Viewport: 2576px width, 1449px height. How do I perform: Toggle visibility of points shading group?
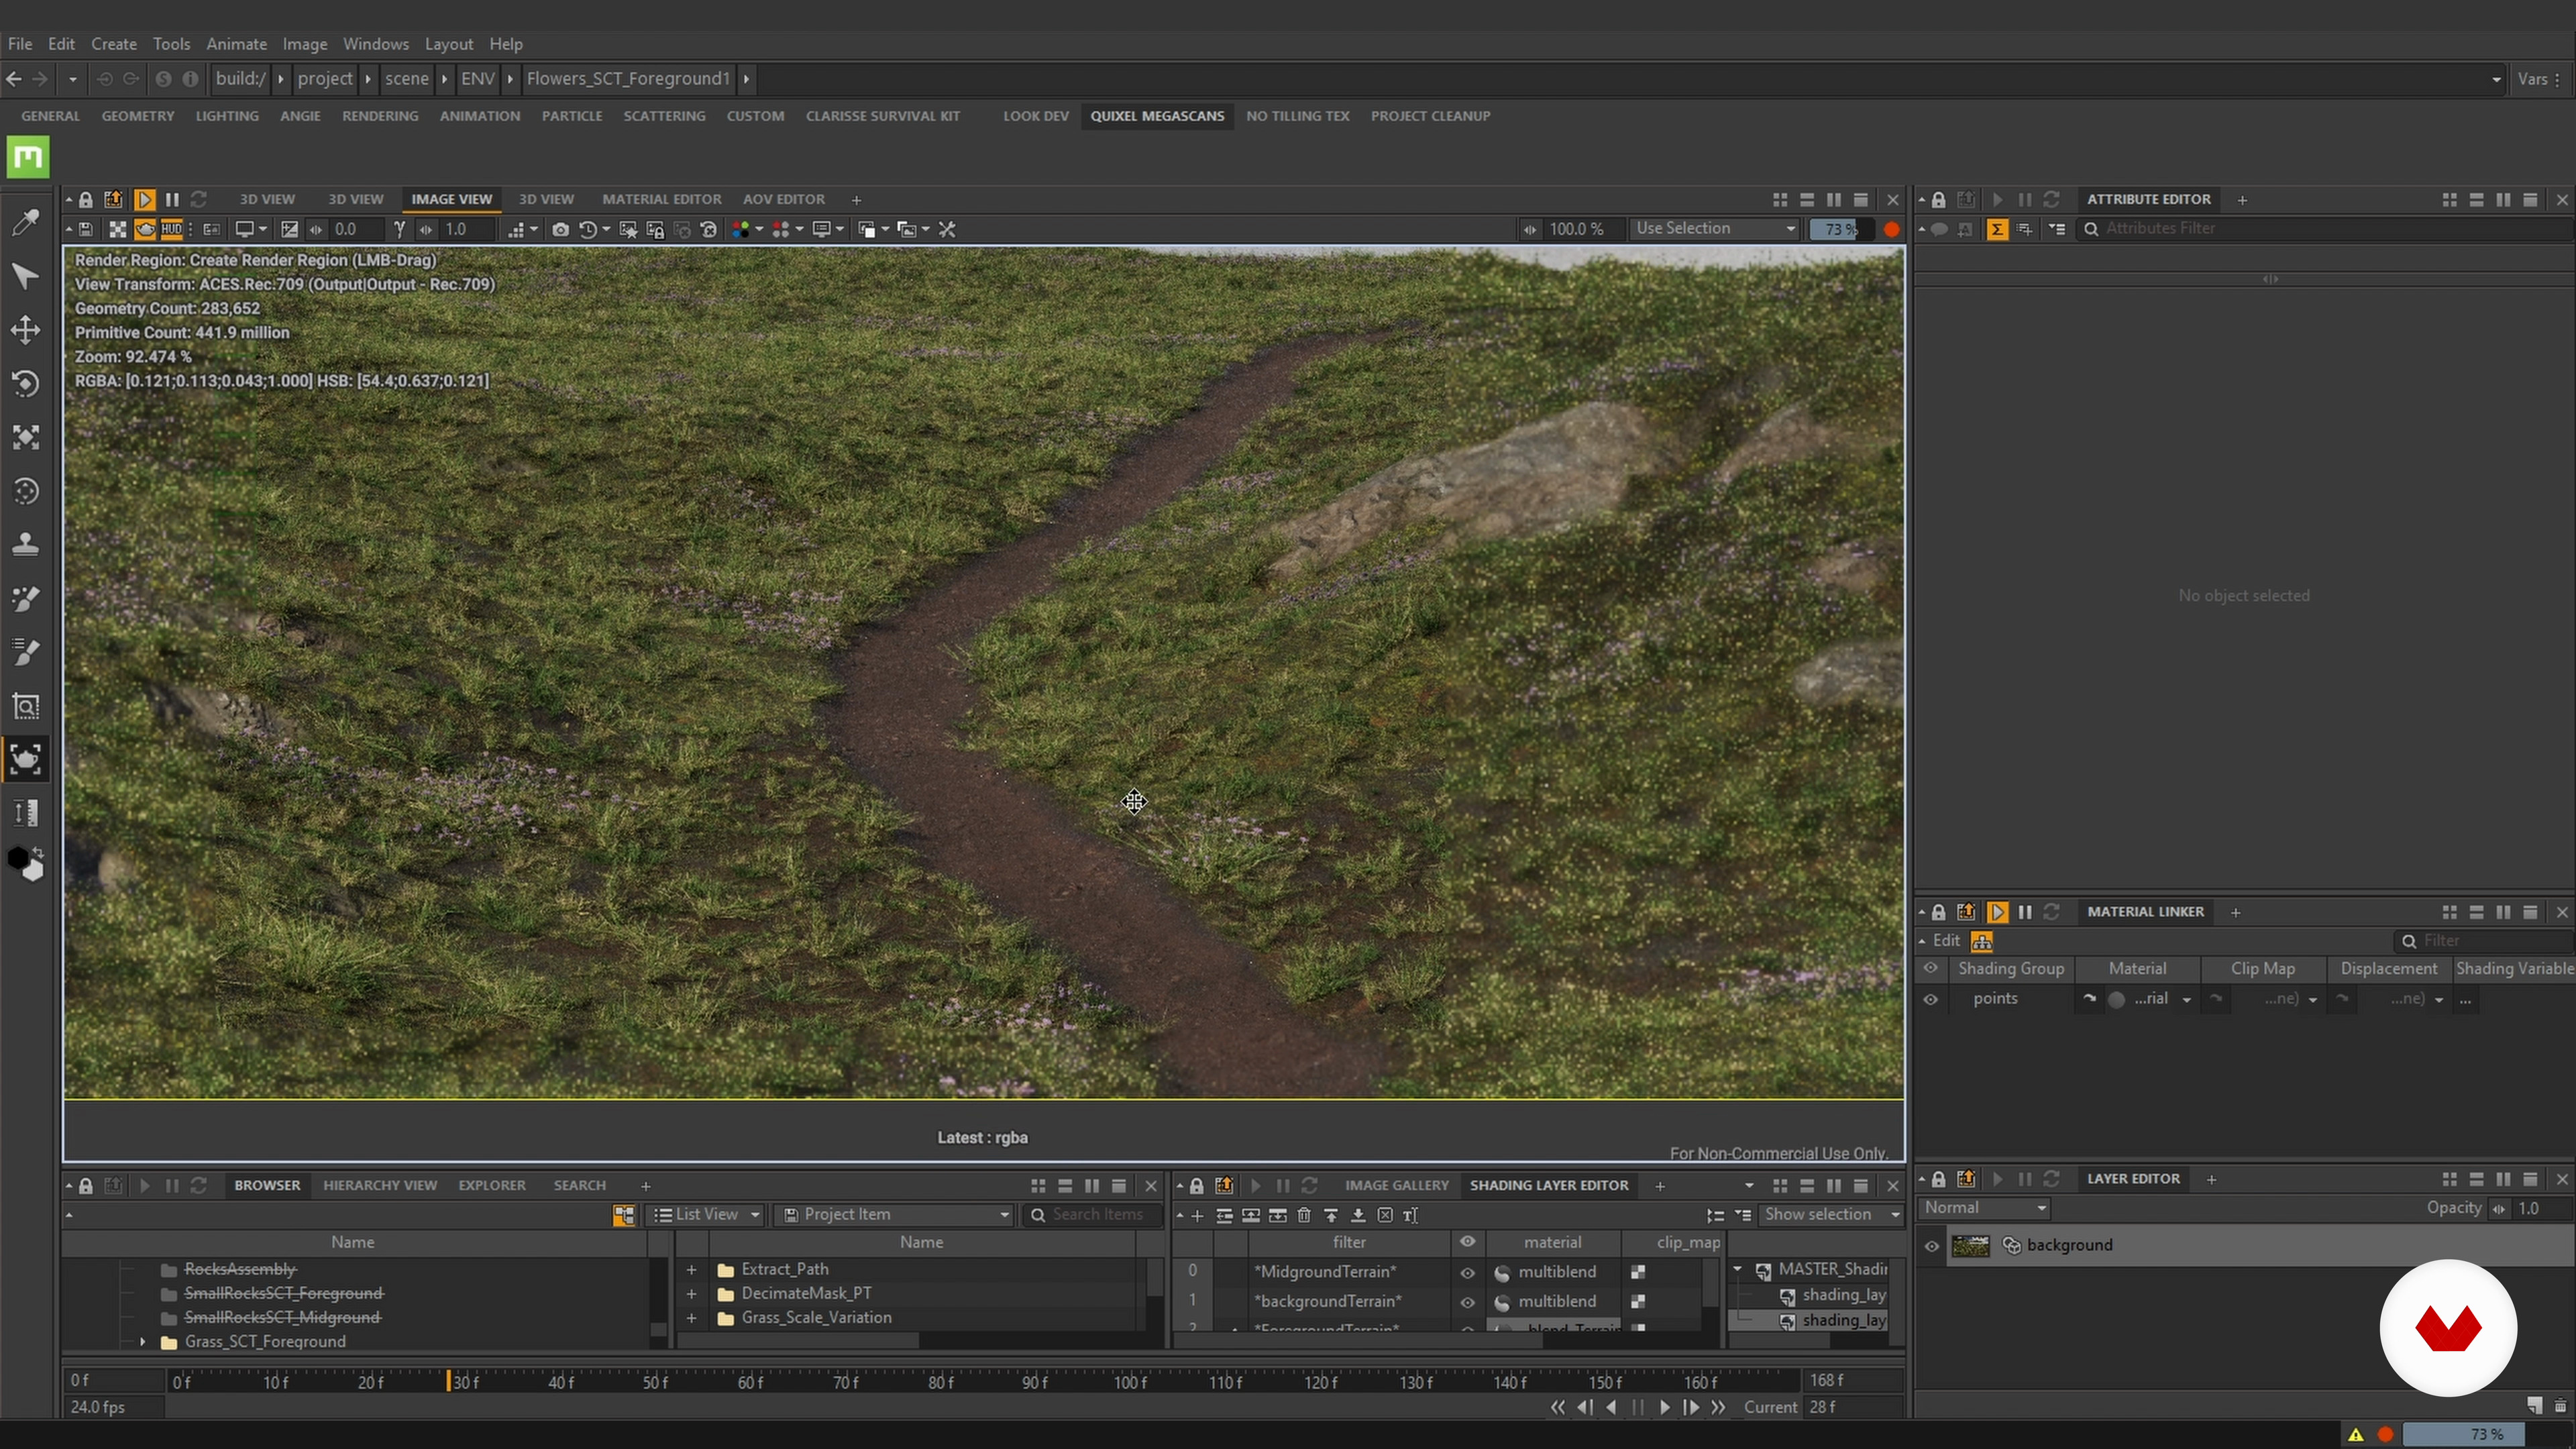1931,999
